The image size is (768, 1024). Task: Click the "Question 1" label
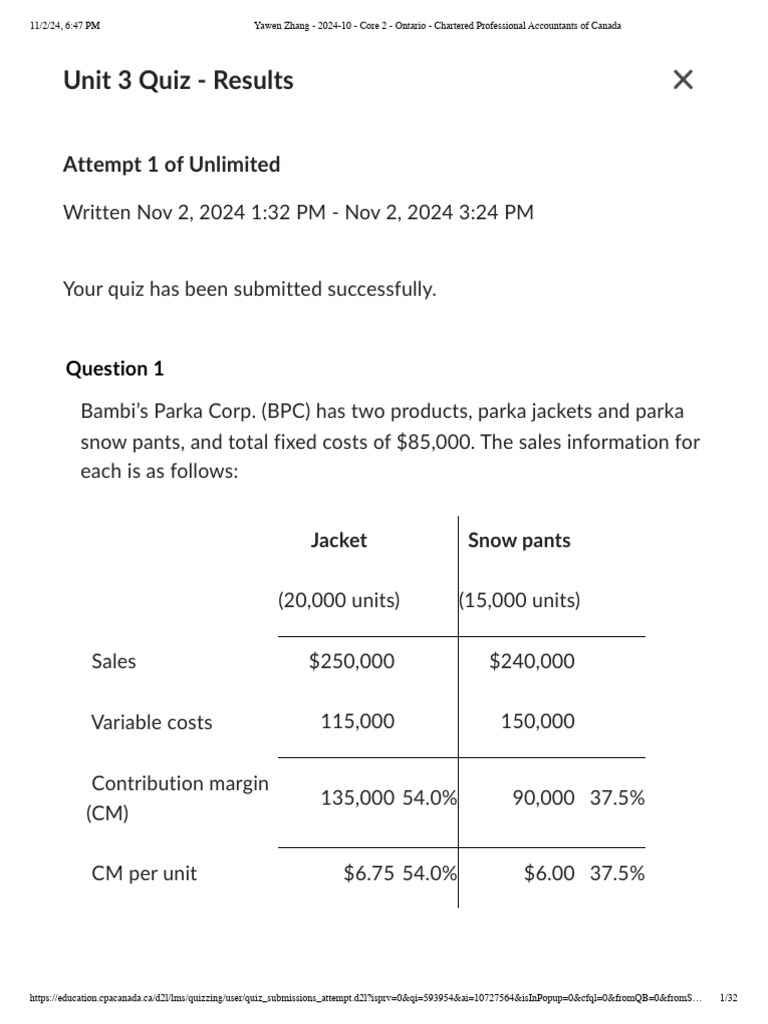115,368
